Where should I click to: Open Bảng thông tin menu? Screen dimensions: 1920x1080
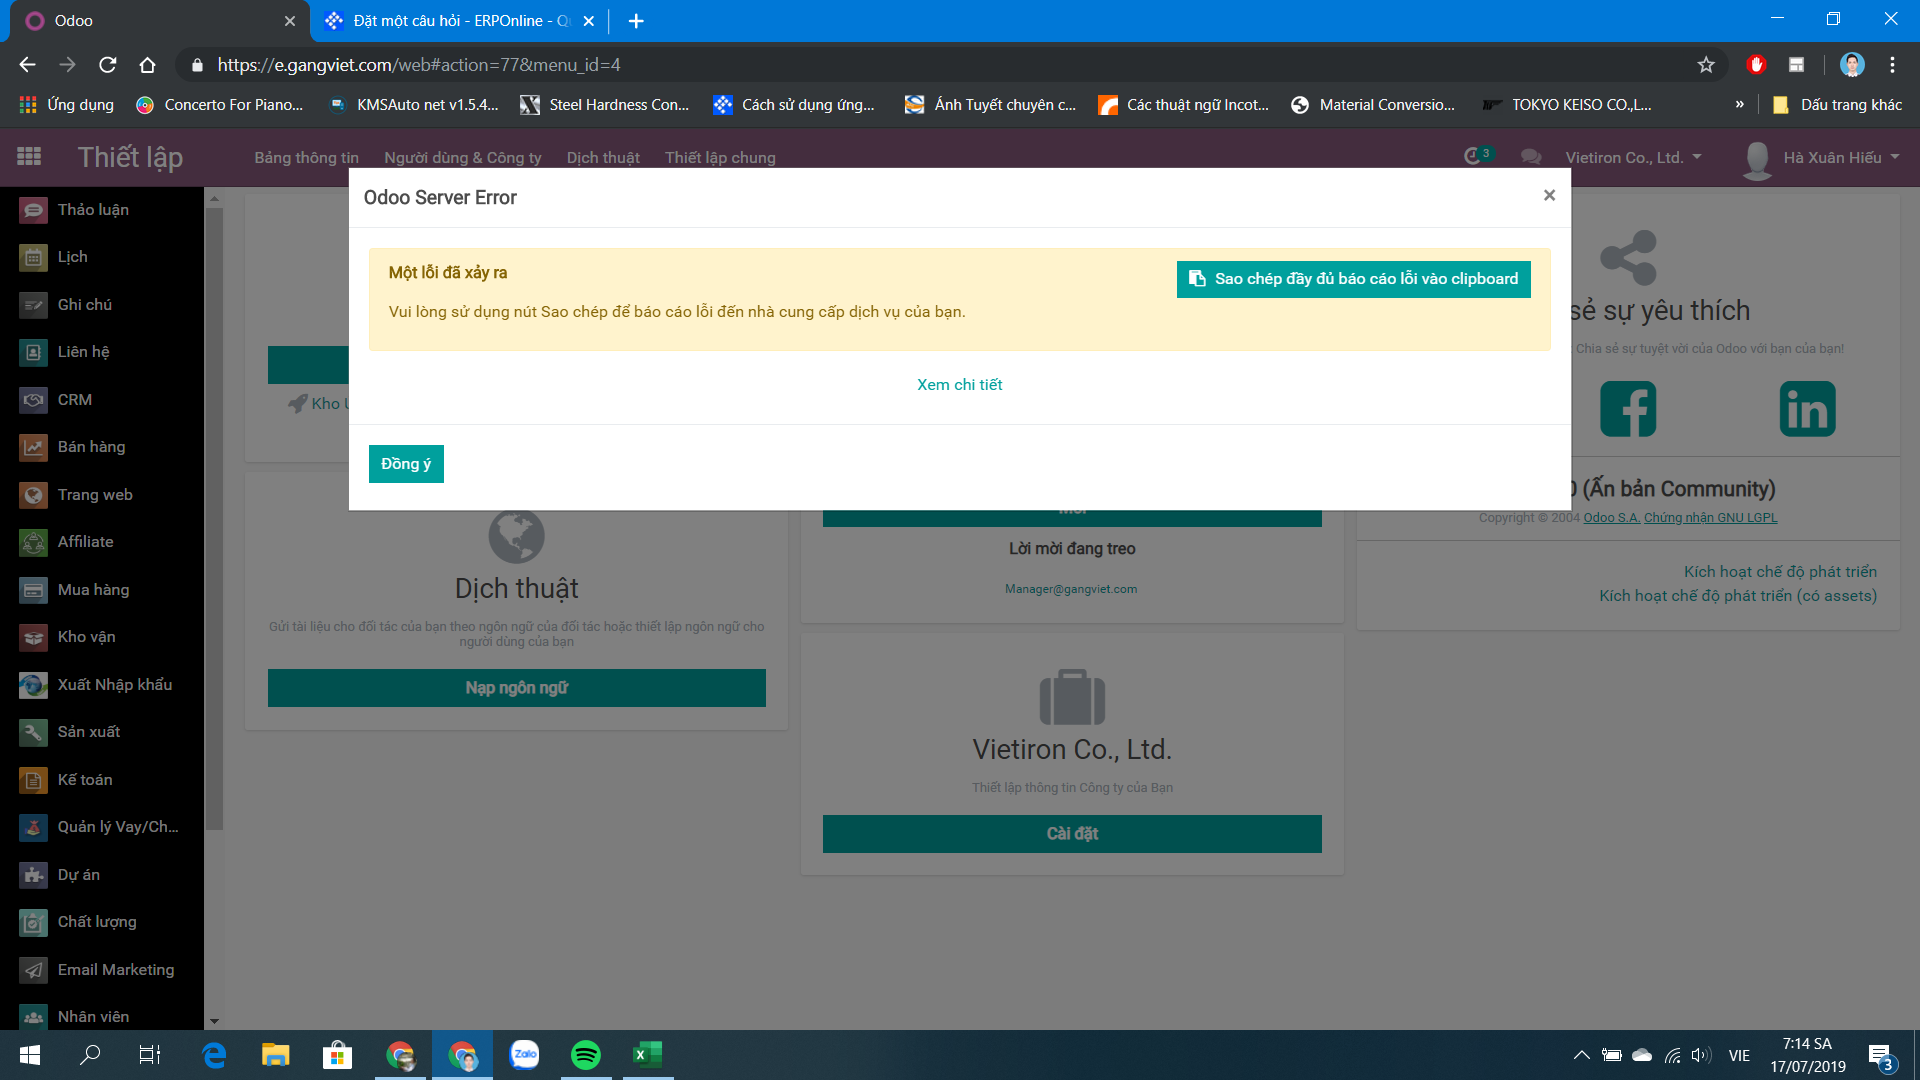[x=306, y=158]
